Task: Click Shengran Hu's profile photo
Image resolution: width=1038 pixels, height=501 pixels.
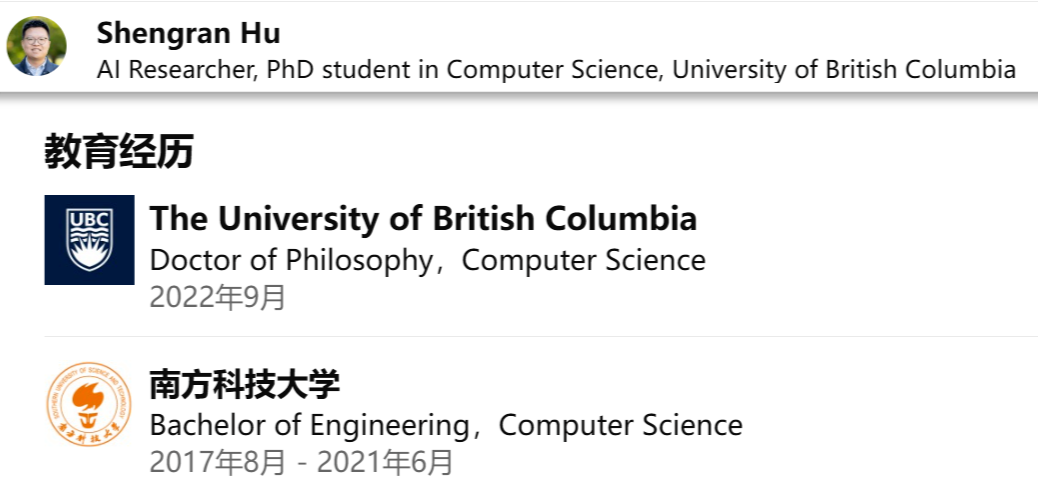Action: 37,47
